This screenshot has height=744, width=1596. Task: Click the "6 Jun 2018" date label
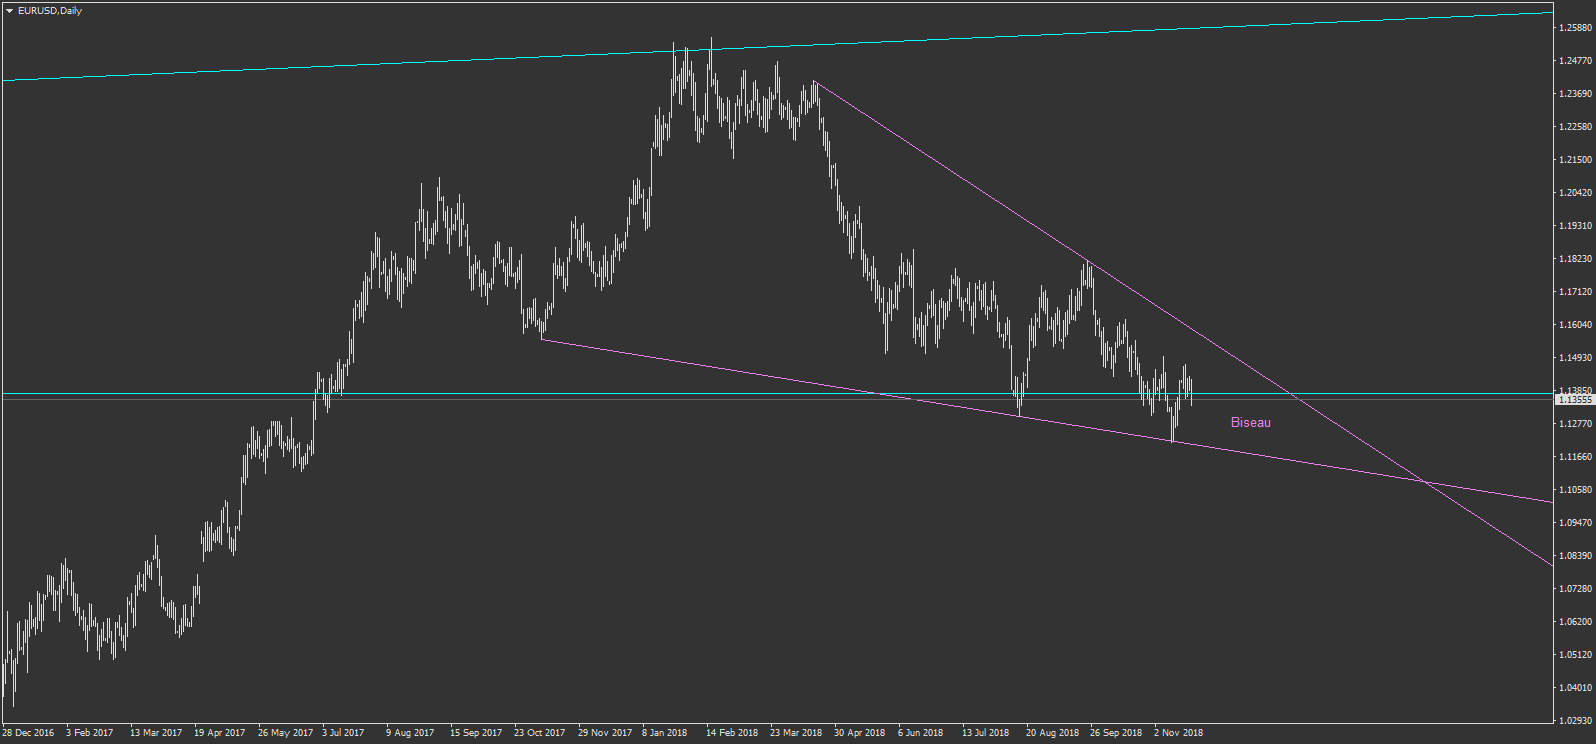click(x=921, y=733)
